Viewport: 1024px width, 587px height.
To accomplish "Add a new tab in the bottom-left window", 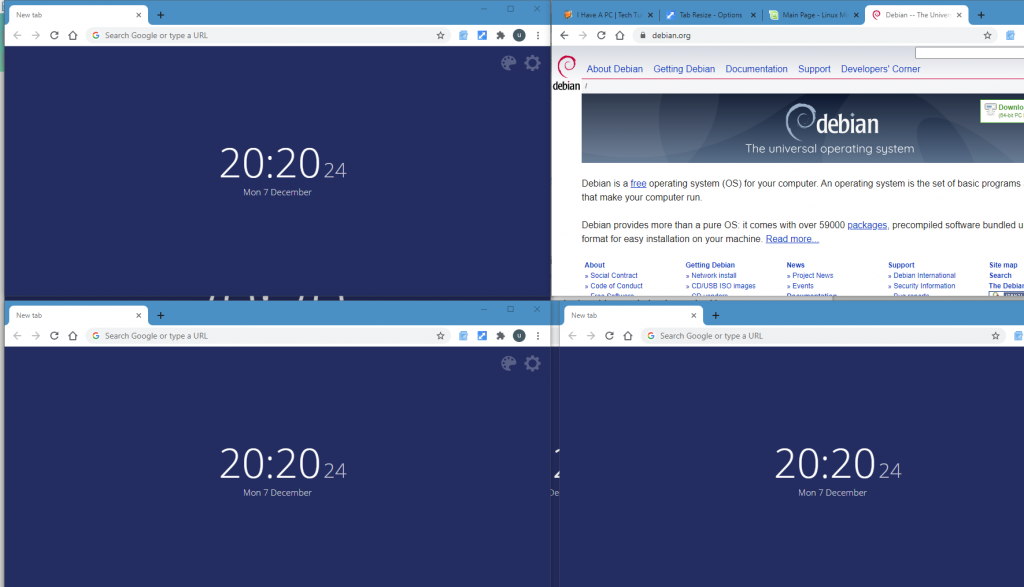I will (x=161, y=315).
